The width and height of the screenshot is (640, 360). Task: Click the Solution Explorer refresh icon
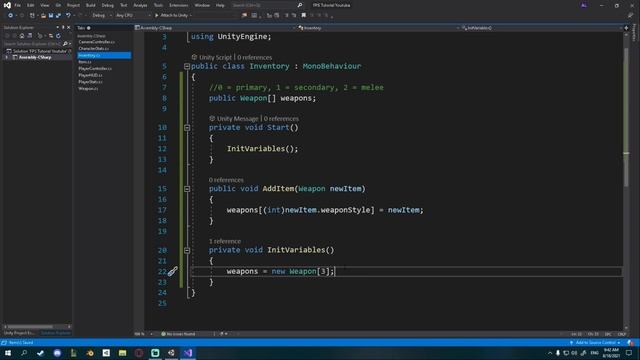[x=58, y=36]
